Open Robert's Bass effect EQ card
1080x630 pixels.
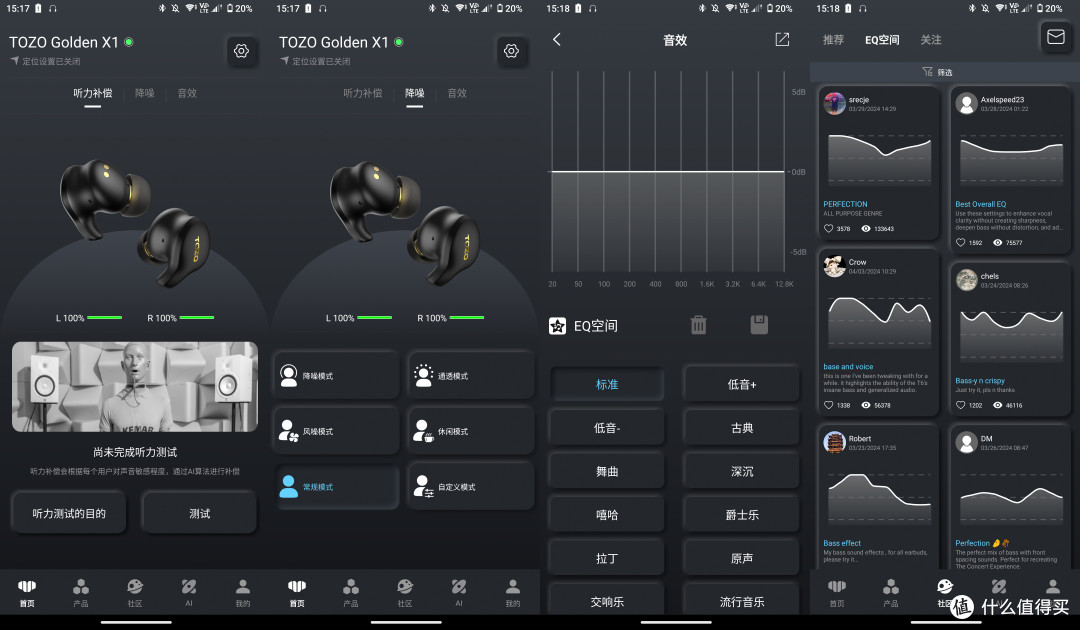point(879,497)
